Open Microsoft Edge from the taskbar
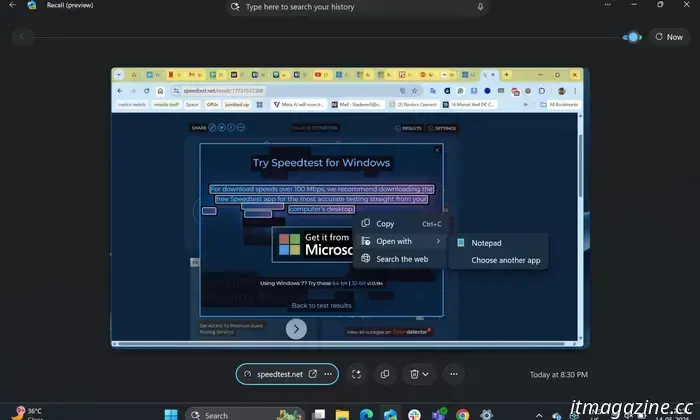The height and width of the screenshot is (420, 700). [x=366, y=415]
